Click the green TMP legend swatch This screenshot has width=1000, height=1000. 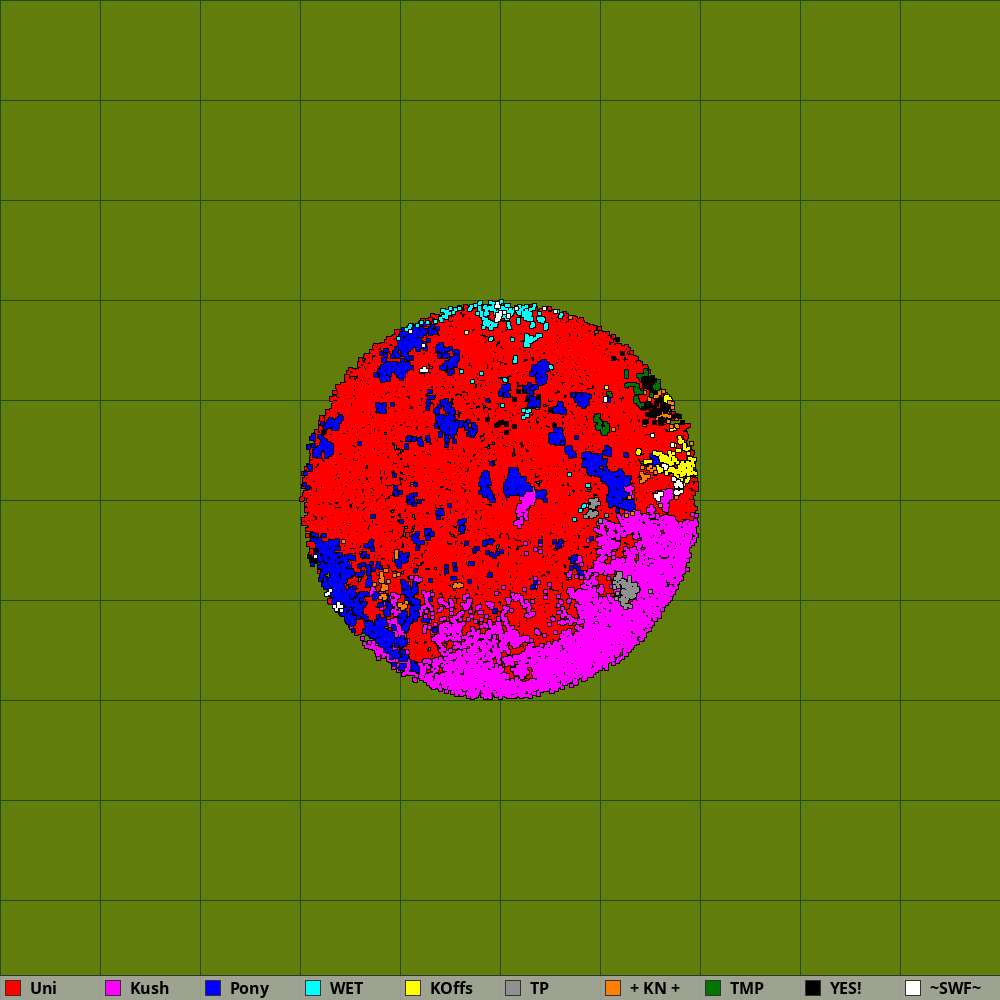pos(713,988)
